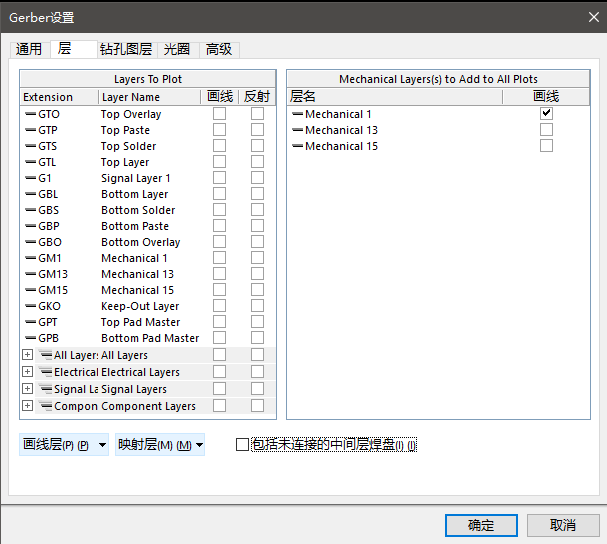Click the Electrical Layers stack icon
The image size is (607, 544).
[x=46, y=372]
